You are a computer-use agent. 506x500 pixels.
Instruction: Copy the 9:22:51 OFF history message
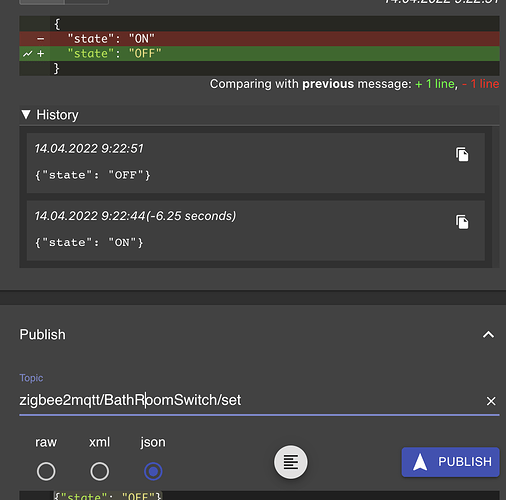(x=462, y=154)
